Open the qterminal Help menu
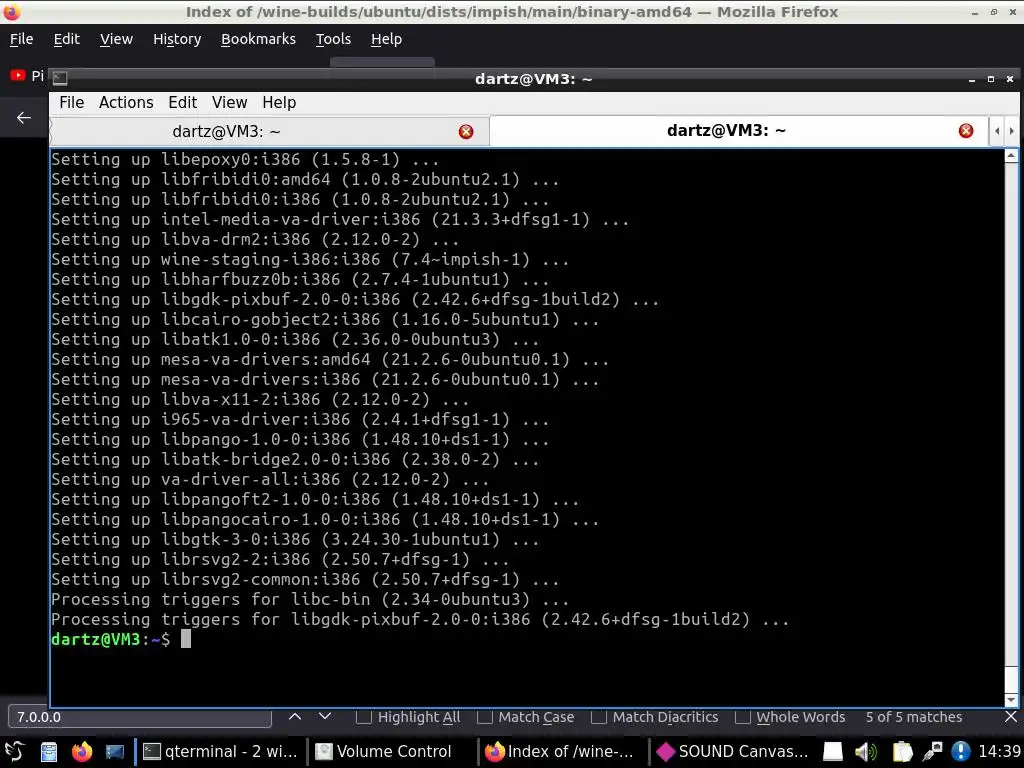The height and width of the screenshot is (768, 1024). pyautogui.click(x=279, y=103)
